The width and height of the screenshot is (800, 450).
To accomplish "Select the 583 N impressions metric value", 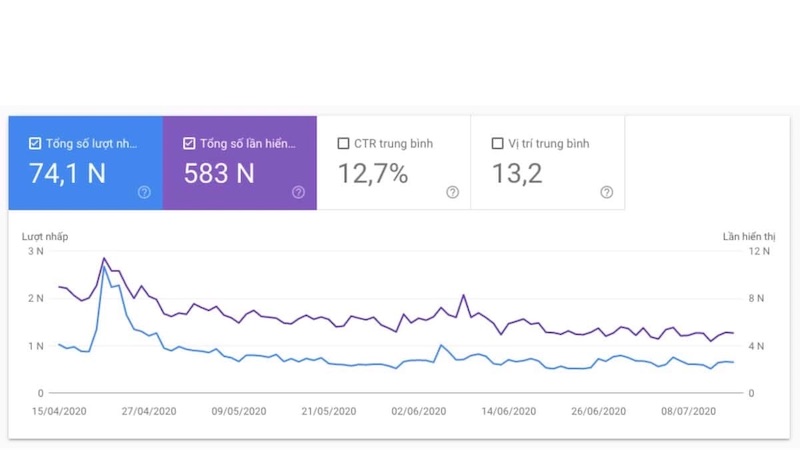I will [217, 174].
